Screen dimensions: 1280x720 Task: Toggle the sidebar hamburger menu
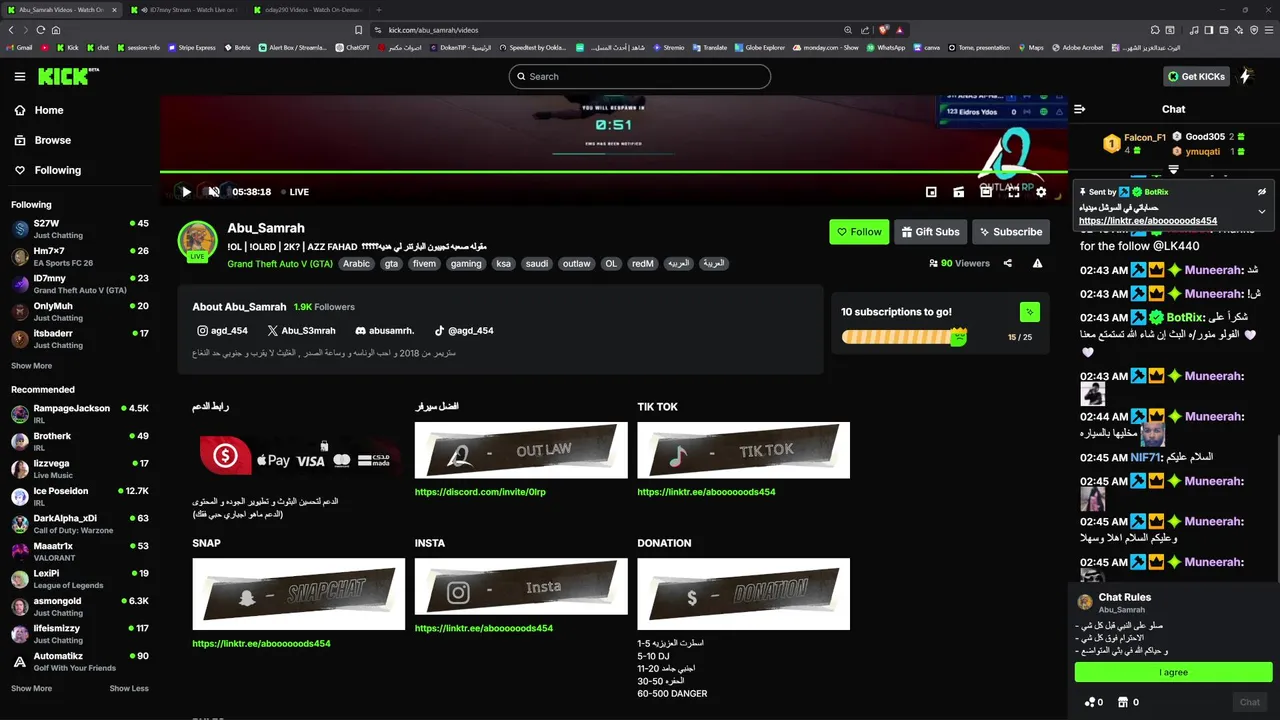[20, 76]
